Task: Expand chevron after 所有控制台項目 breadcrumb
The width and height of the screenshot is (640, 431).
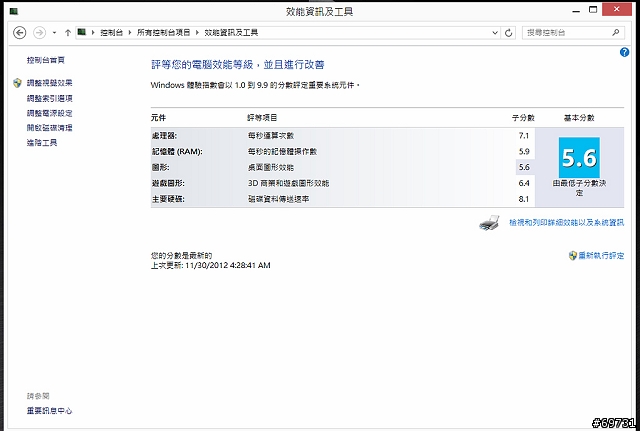Action: 197,33
